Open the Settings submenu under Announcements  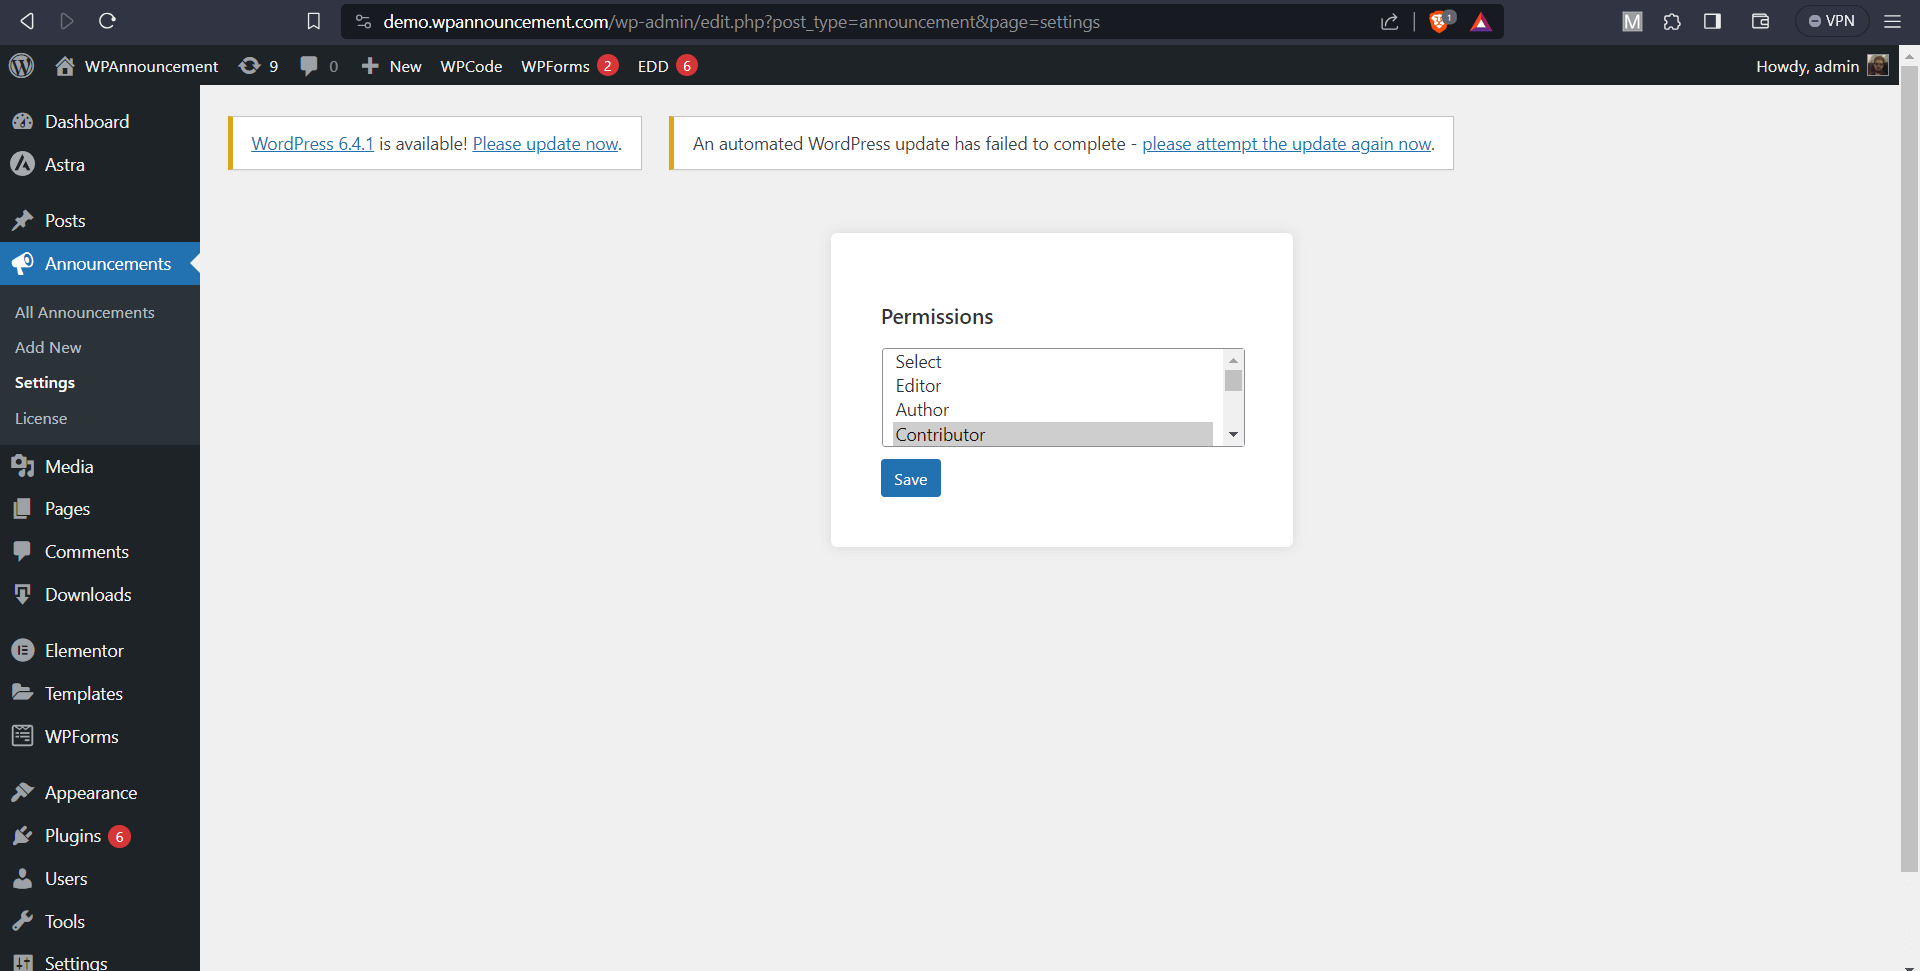[x=45, y=383]
